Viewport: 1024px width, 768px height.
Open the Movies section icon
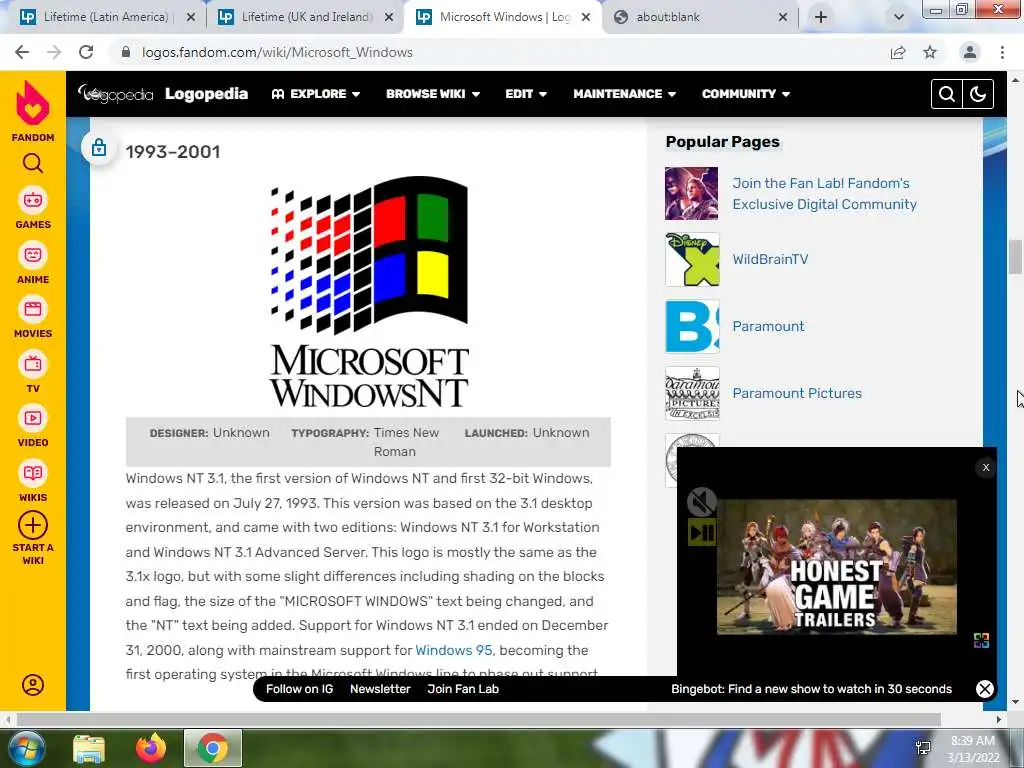click(x=33, y=309)
